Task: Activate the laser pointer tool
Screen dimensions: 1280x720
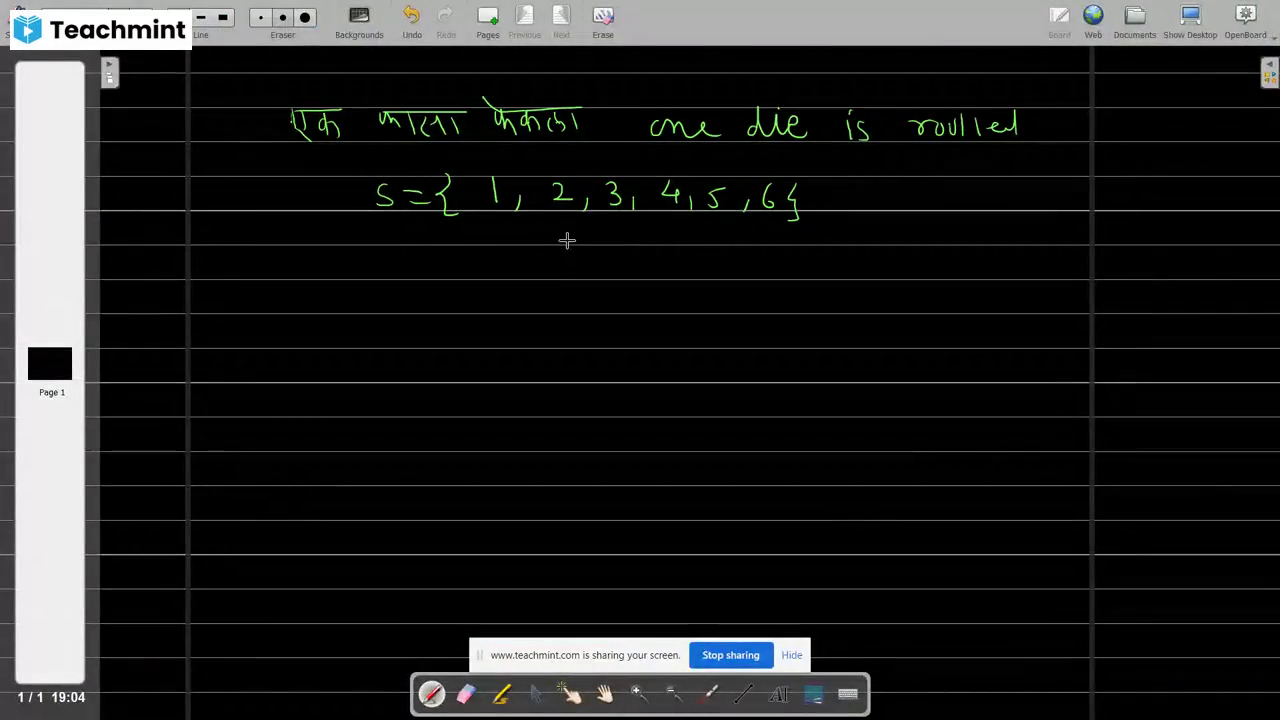Action: 709,694
